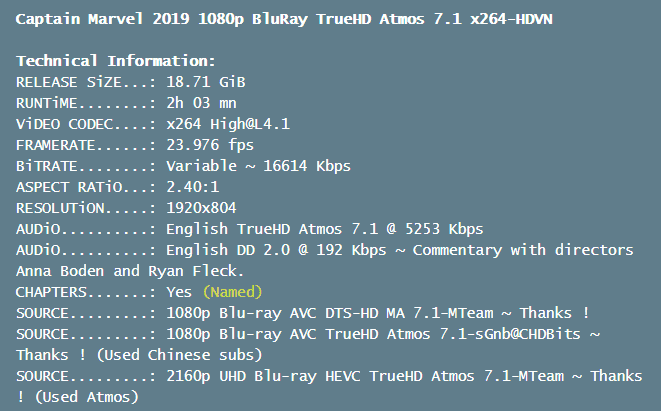
Task: Click the BiTRATE Variable 16614 Kbps line
Action: pos(183,166)
